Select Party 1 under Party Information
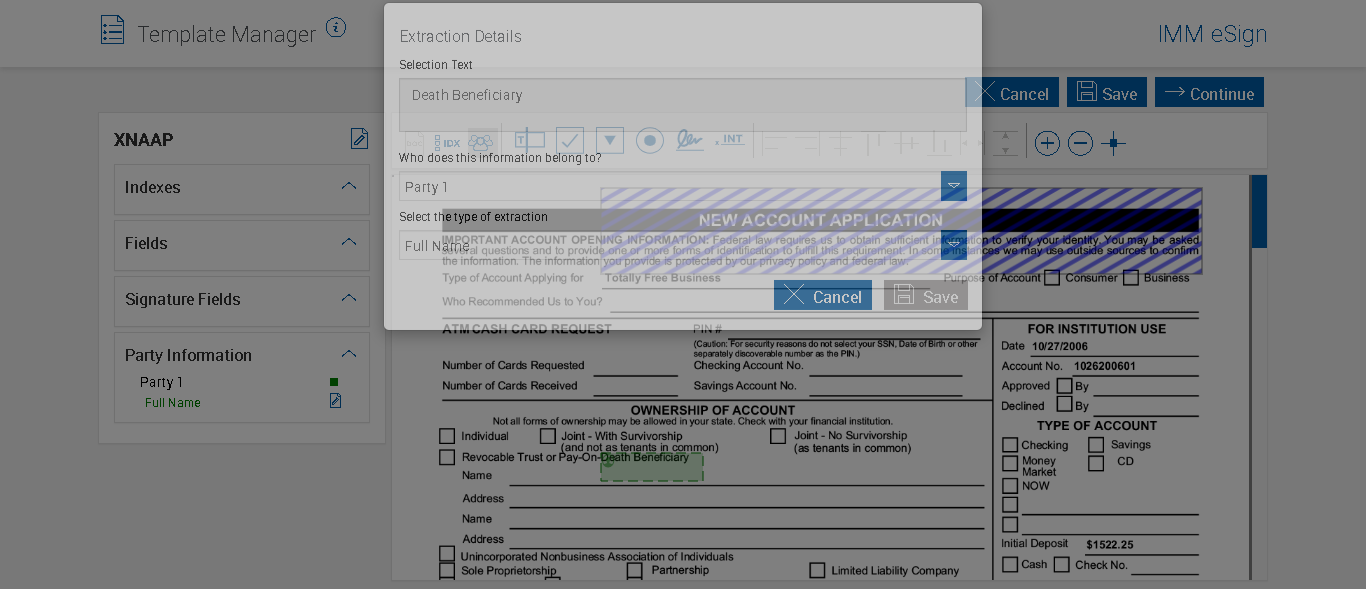 click(x=161, y=382)
